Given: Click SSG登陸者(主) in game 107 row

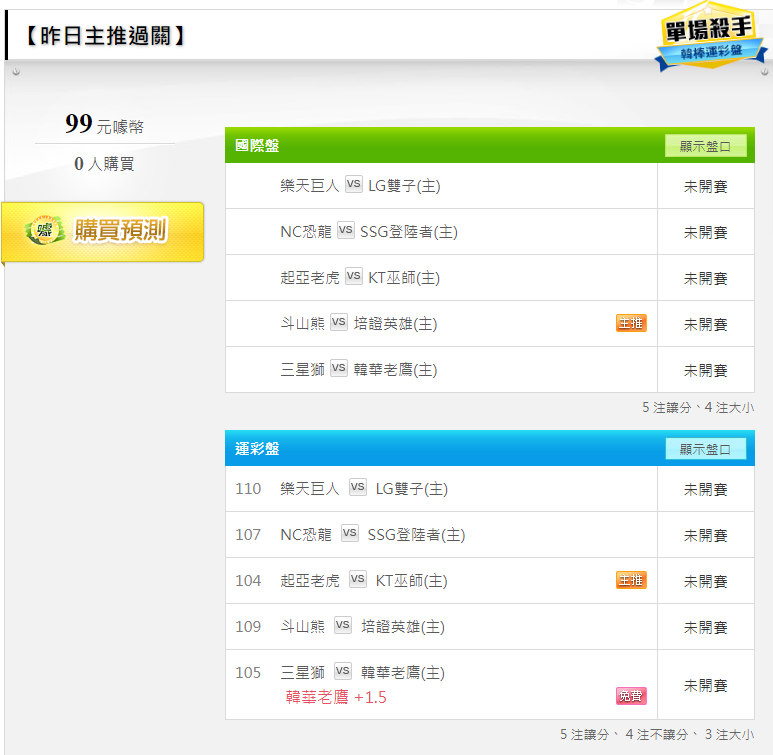Looking at the screenshot, I should click(416, 535).
